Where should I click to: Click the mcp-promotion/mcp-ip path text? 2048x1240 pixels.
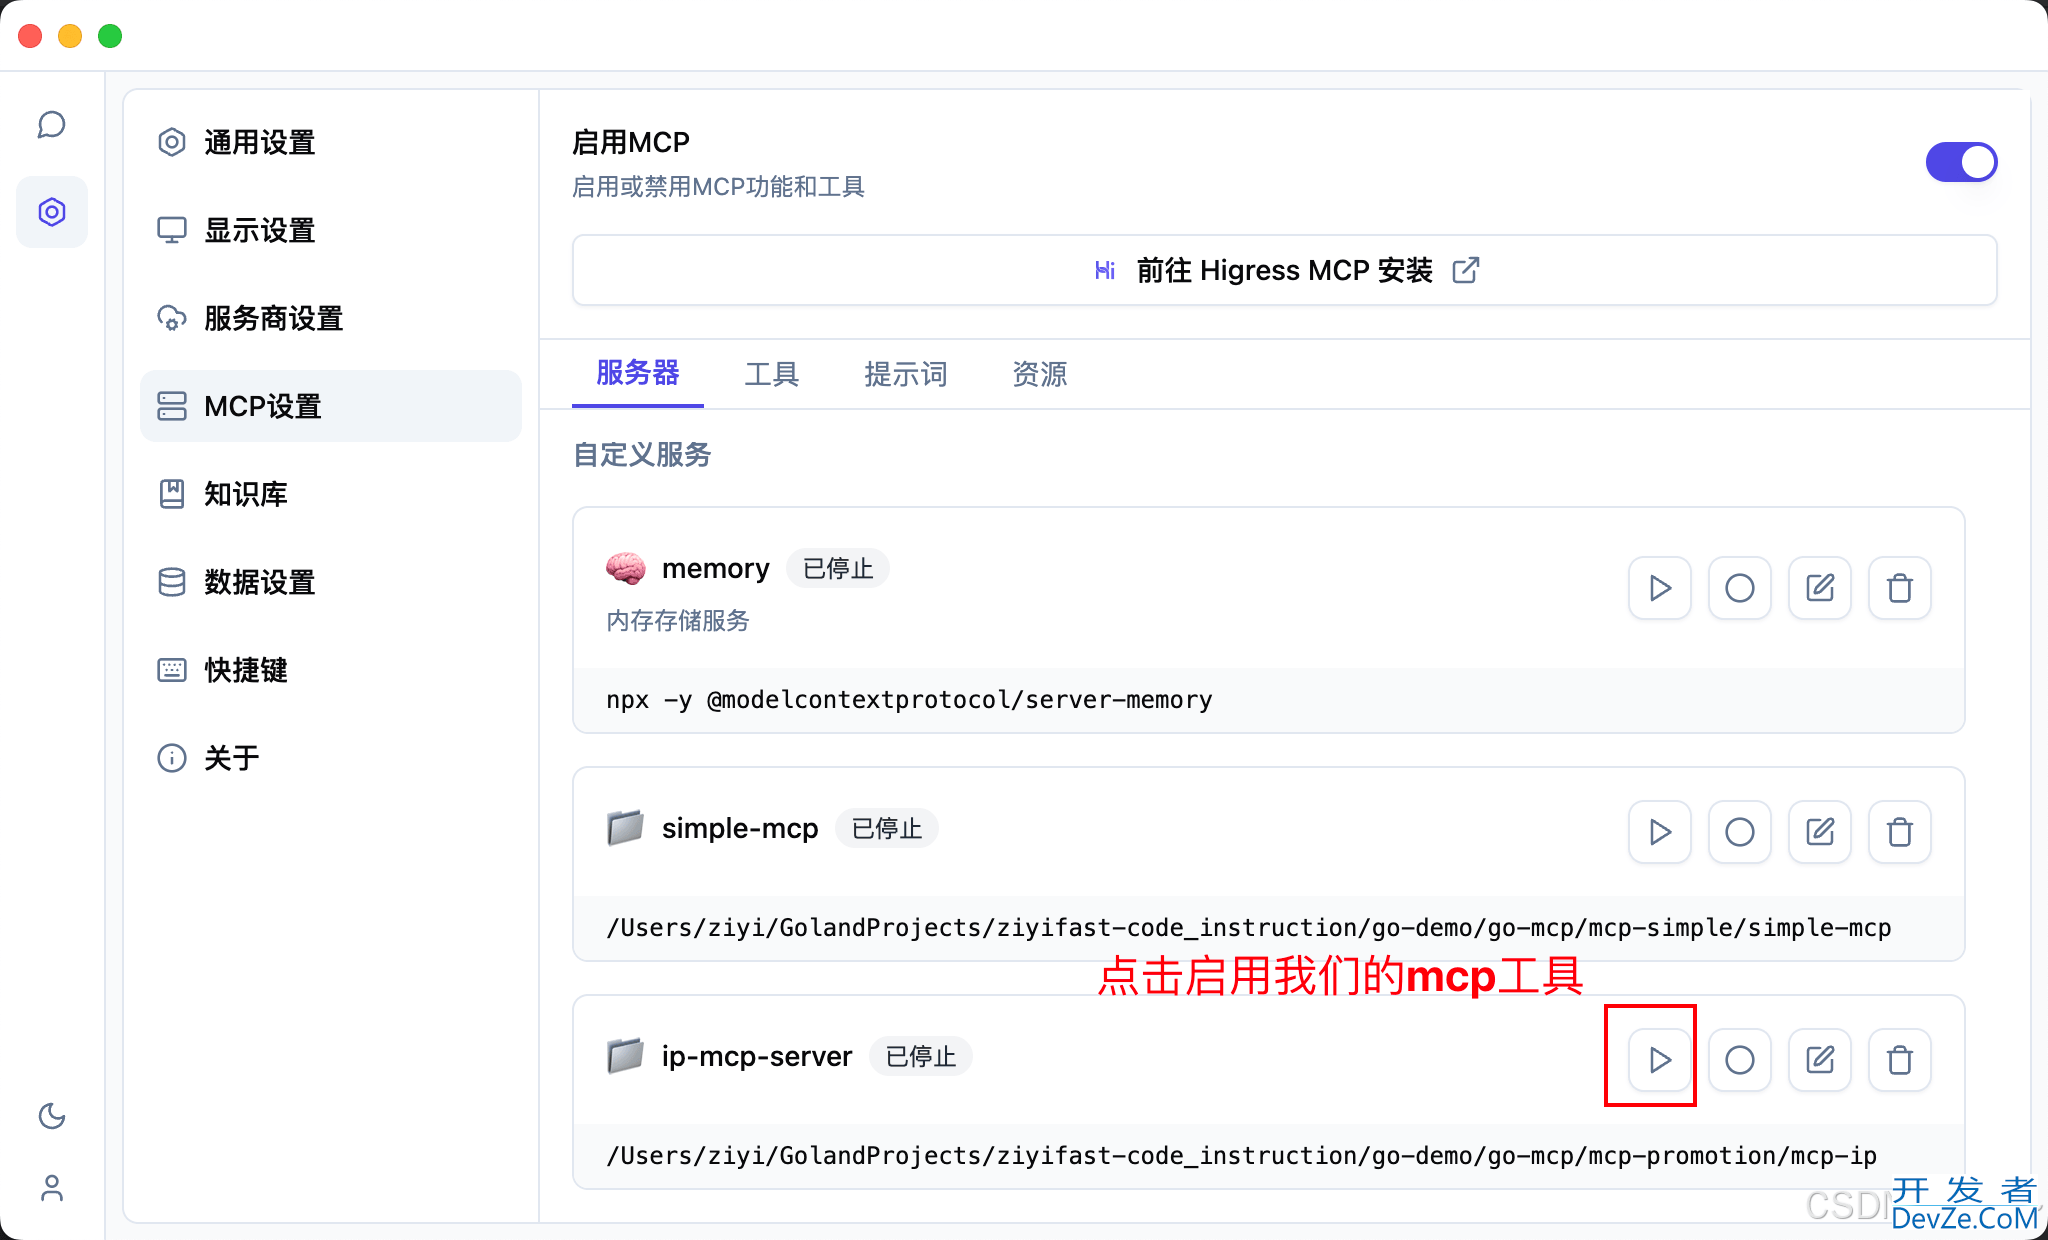coord(1241,1156)
